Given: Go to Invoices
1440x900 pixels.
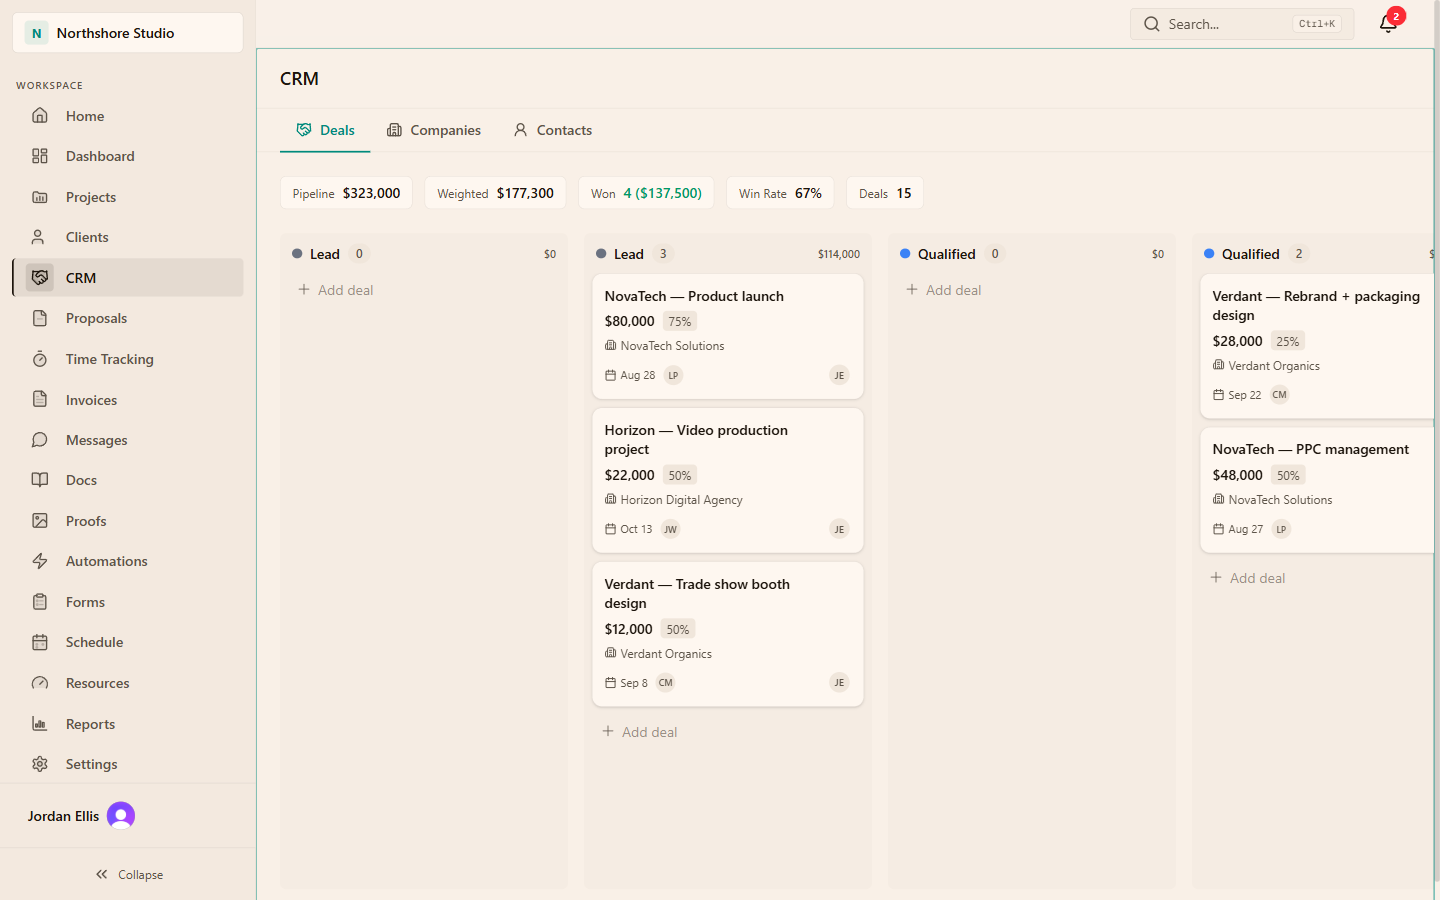Looking at the screenshot, I should [128, 400].
